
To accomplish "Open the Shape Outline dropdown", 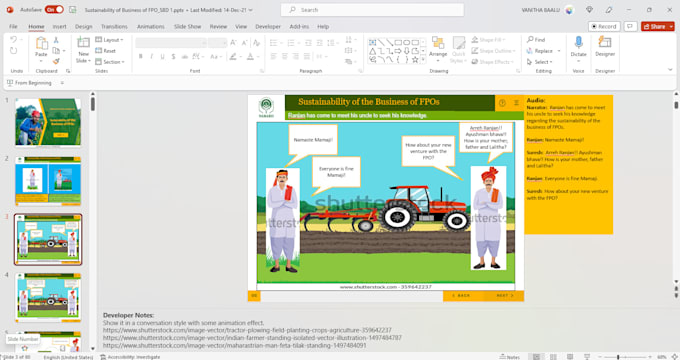I will pos(494,51).
